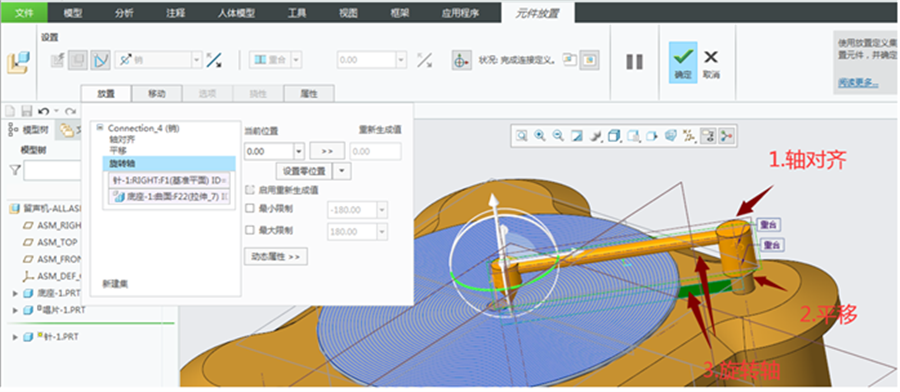Image resolution: width=900 pixels, height=392 pixels.
Task: Check the 启用重新生成值 option
Action: [x=249, y=189]
